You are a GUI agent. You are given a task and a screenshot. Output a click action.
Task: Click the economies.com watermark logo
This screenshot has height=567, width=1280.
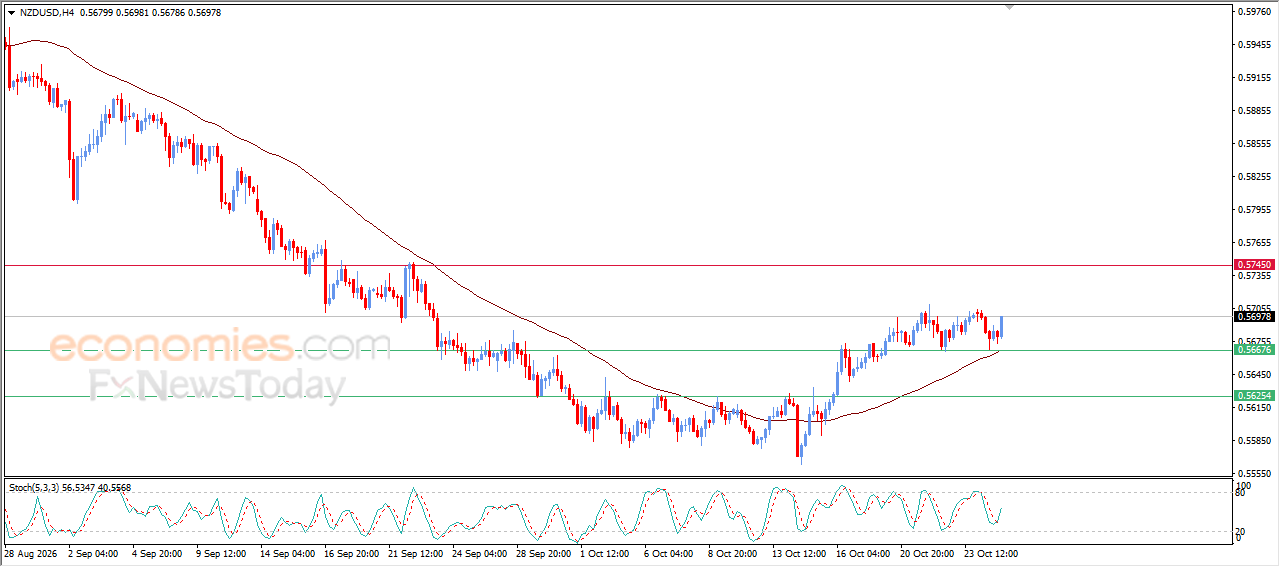[220, 346]
